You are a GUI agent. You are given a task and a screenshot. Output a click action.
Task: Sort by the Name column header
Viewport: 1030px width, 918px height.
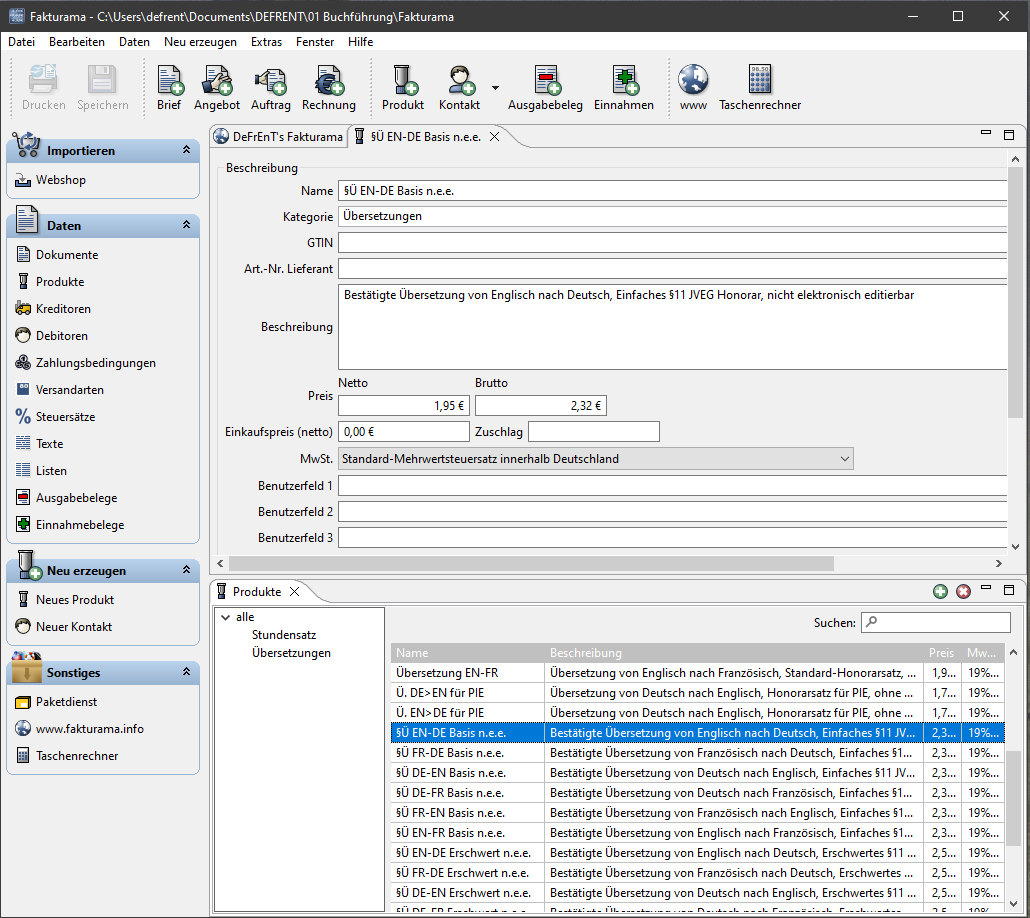pos(468,653)
